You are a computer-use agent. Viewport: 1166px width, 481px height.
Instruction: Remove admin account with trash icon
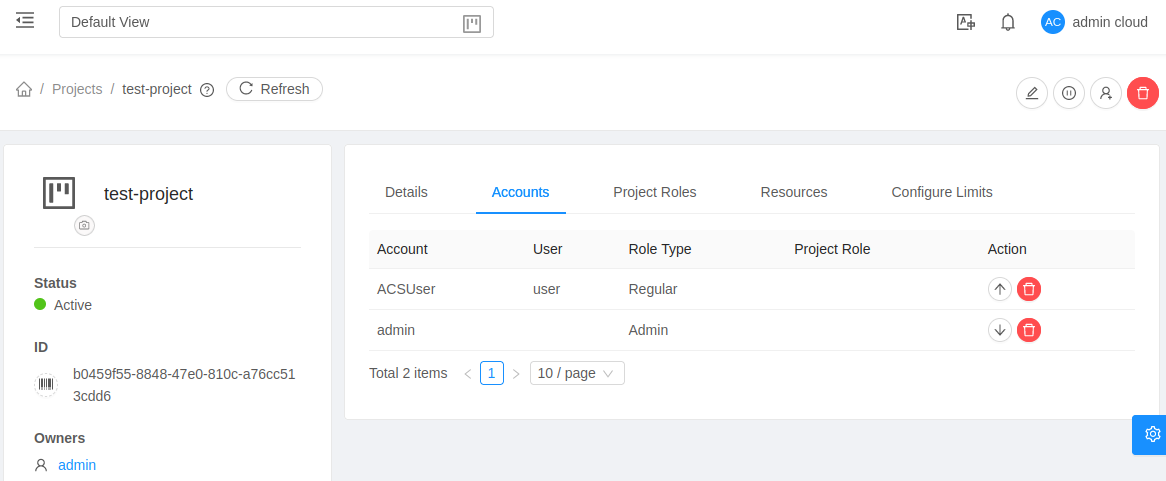point(1028,330)
